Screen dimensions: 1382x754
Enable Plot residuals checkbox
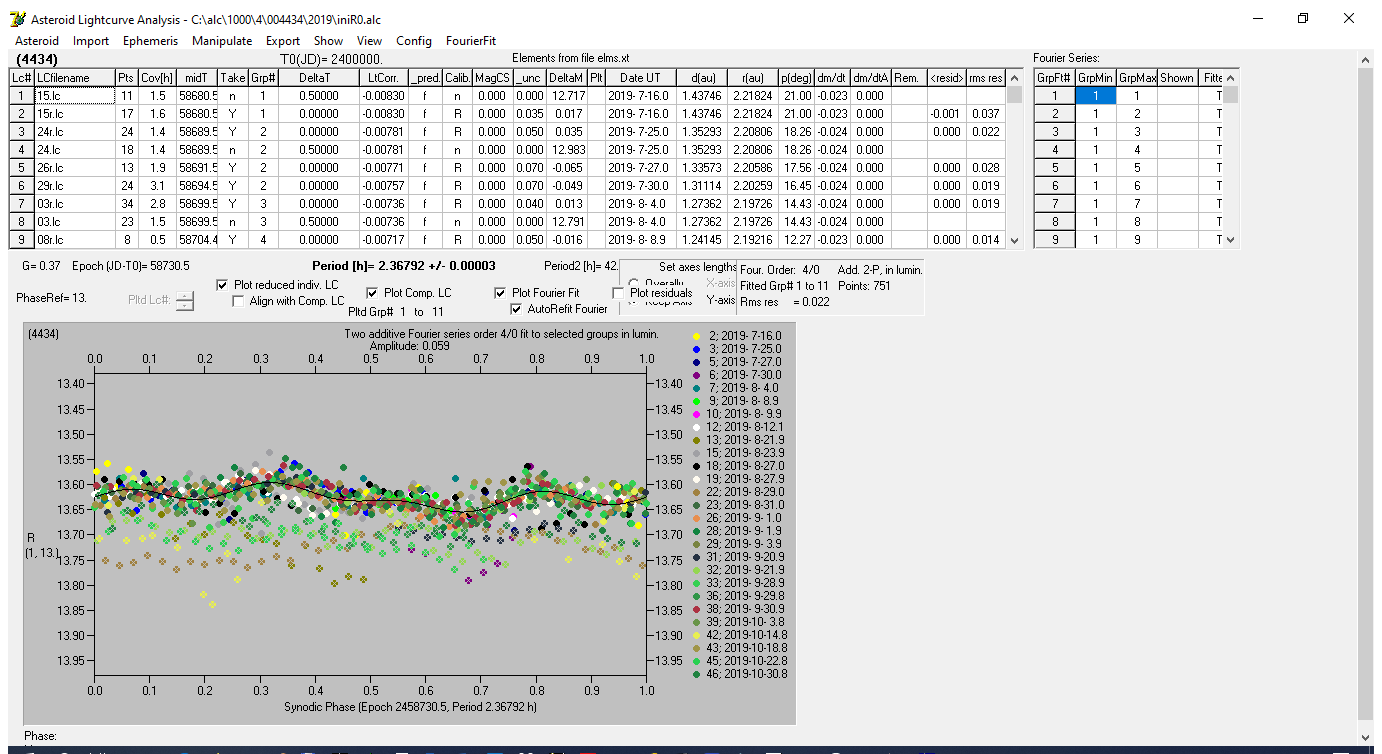(618, 293)
